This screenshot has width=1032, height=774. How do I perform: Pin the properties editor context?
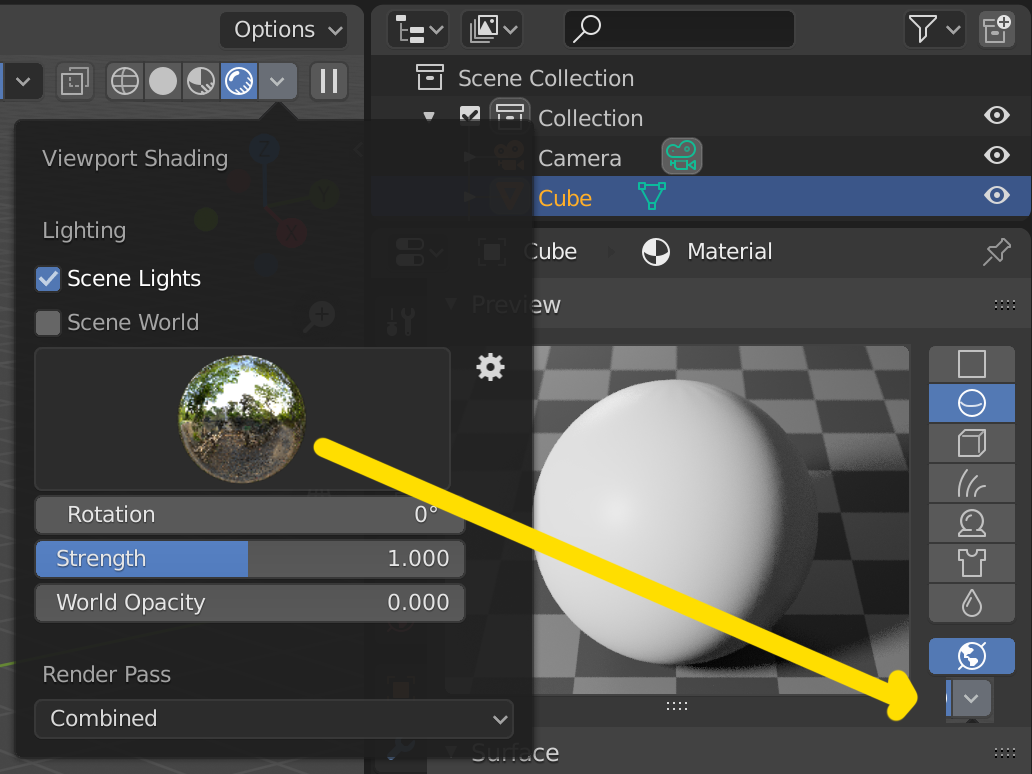(996, 251)
